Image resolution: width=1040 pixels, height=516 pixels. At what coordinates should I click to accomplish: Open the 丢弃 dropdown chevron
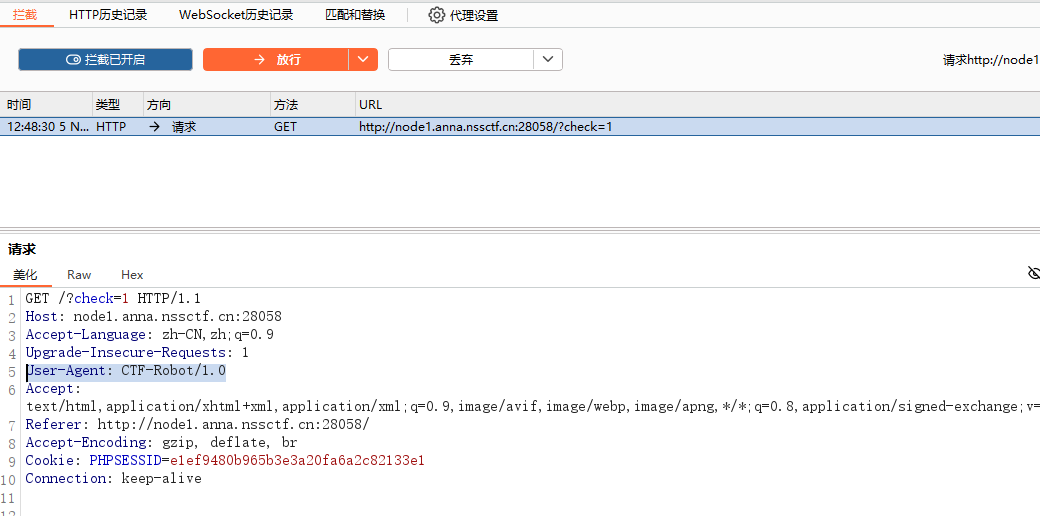547,60
